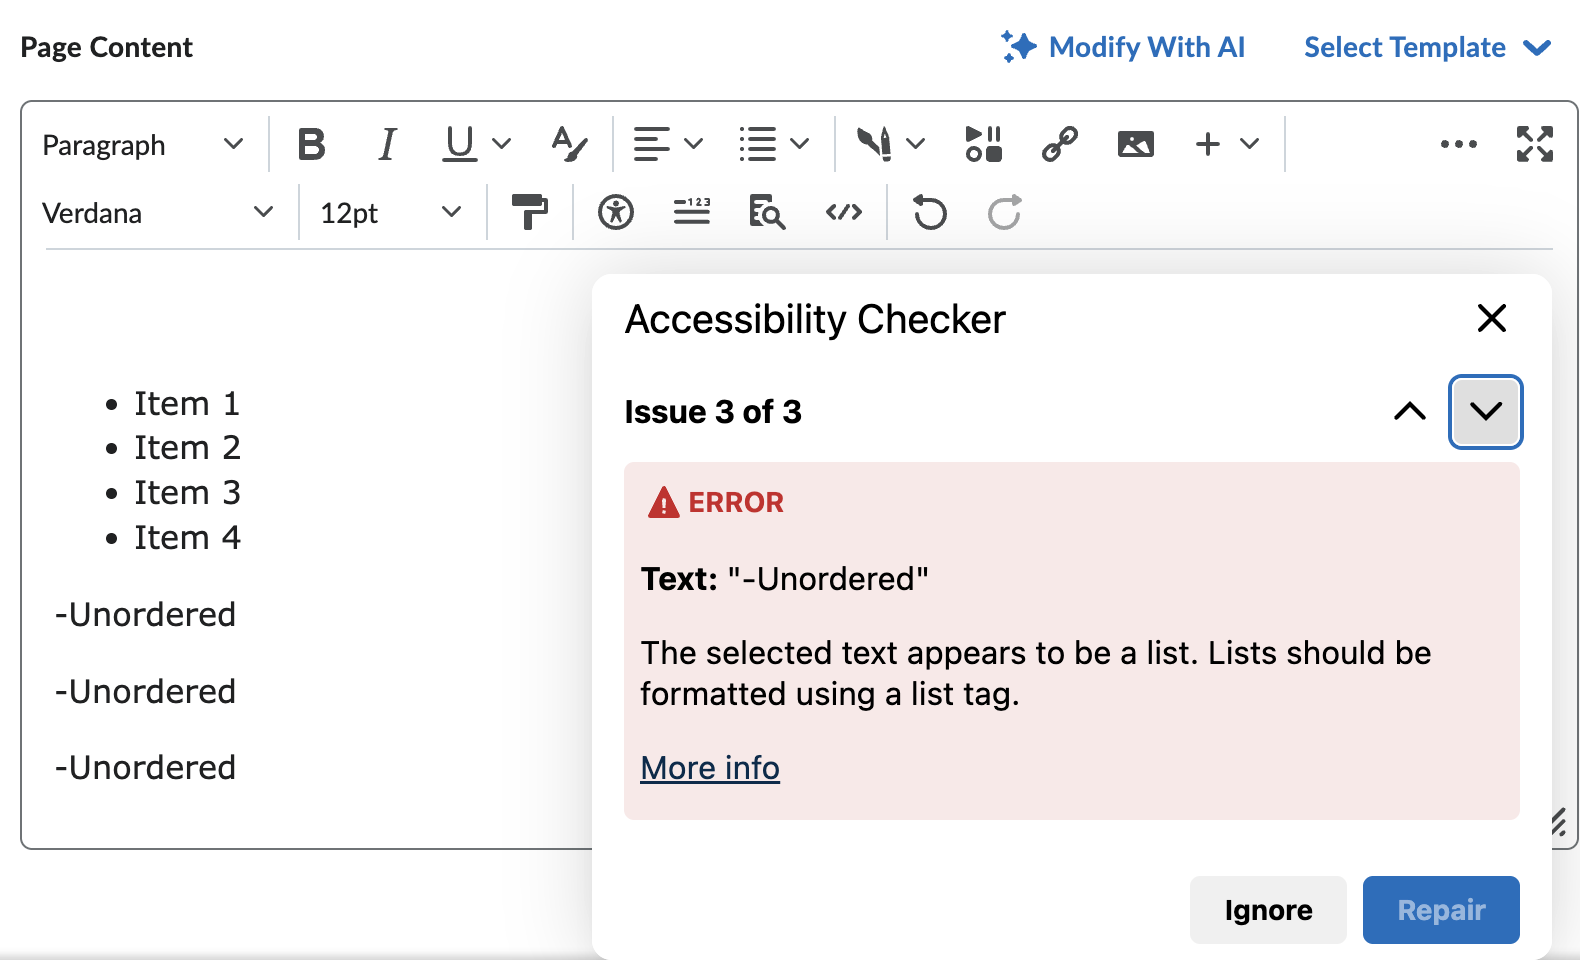Click the "Item 1" bullet text
The height and width of the screenshot is (960, 1580).
(x=188, y=404)
